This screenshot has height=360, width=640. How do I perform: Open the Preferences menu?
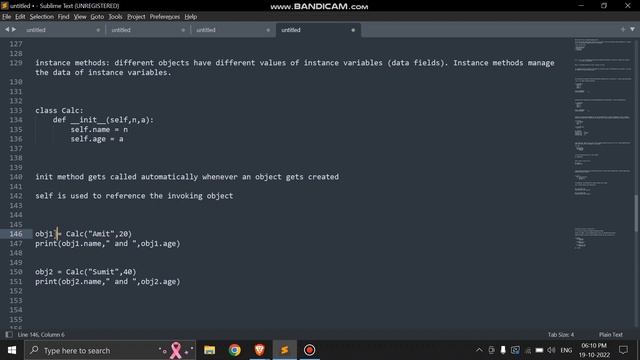click(x=164, y=17)
